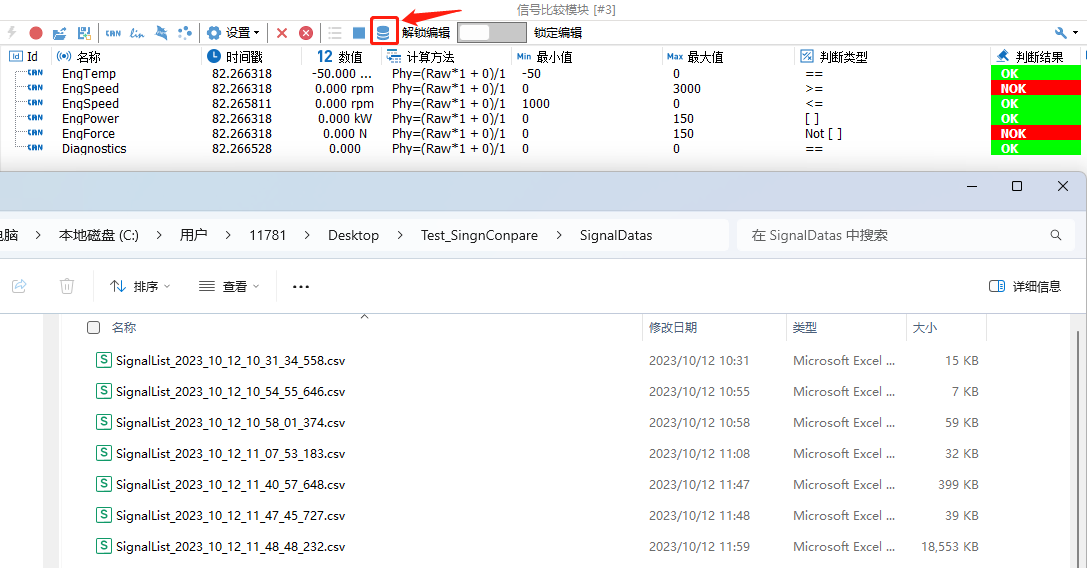Sort files by 类型 column
The image size is (1087, 568).
(805, 327)
